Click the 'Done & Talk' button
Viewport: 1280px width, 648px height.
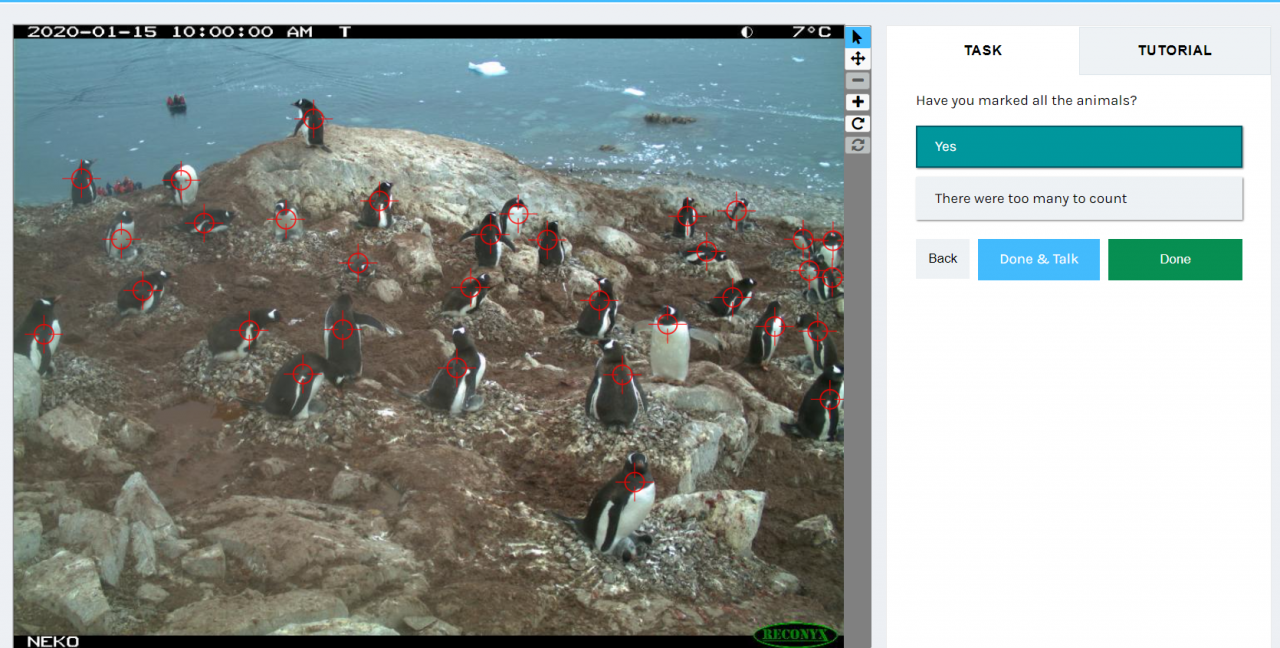[x=1039, y=259]
